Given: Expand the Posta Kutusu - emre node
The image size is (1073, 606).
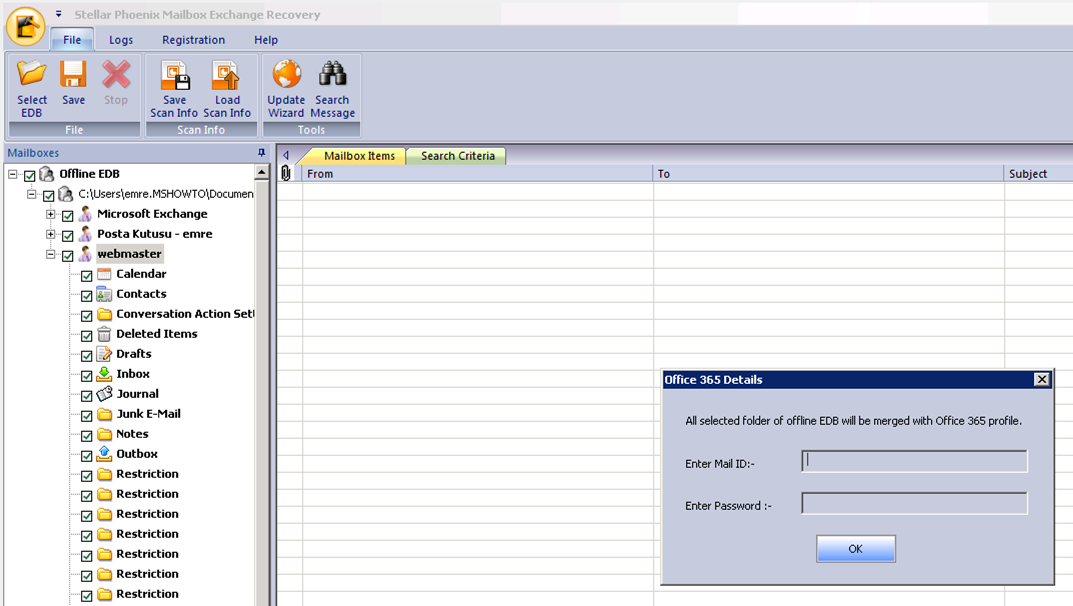Looking at the screenshot, I should [x=51, y=234].
